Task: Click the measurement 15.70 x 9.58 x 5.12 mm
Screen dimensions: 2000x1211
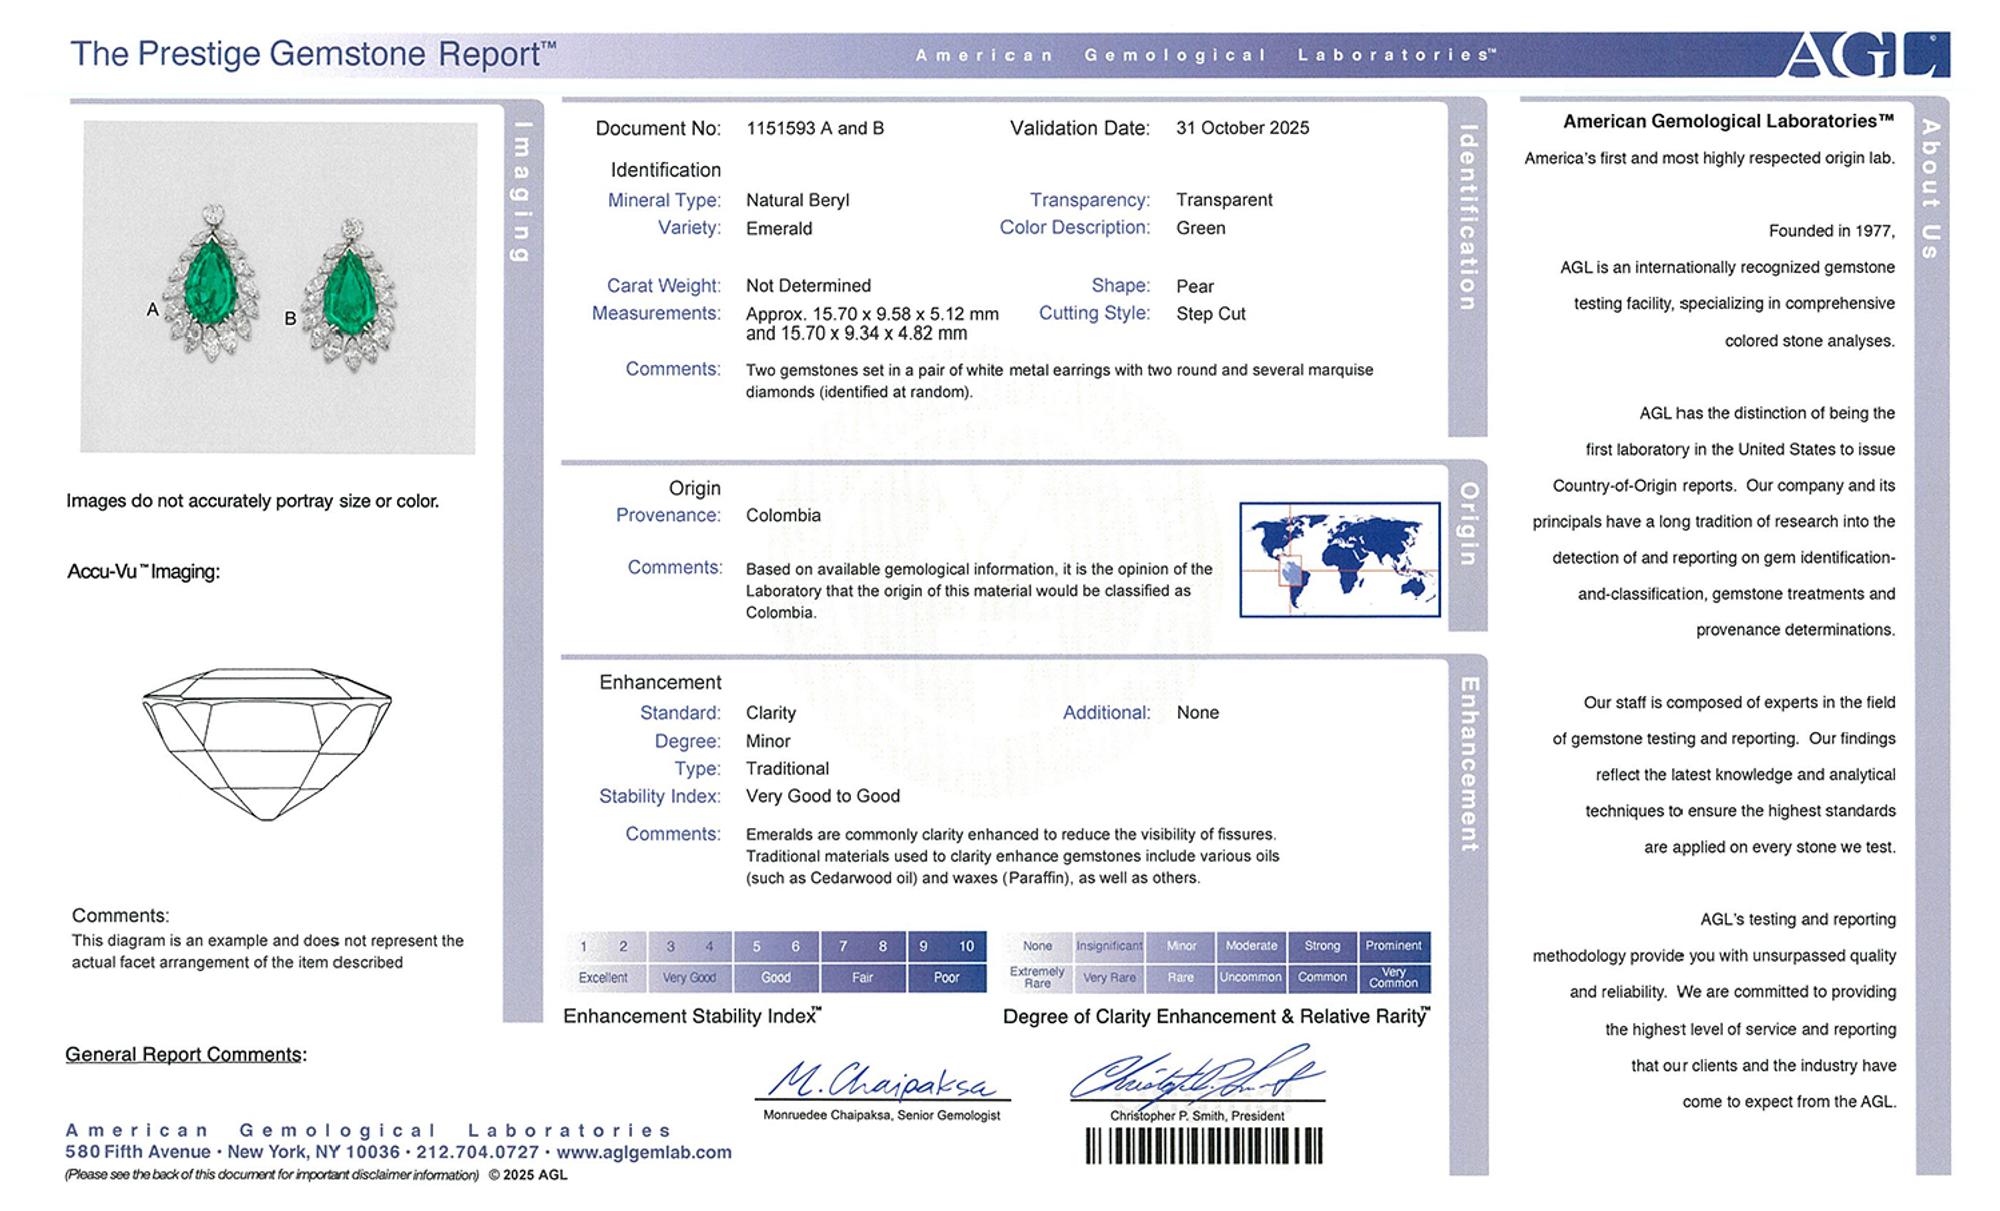Action: click(x=906, y=314)
